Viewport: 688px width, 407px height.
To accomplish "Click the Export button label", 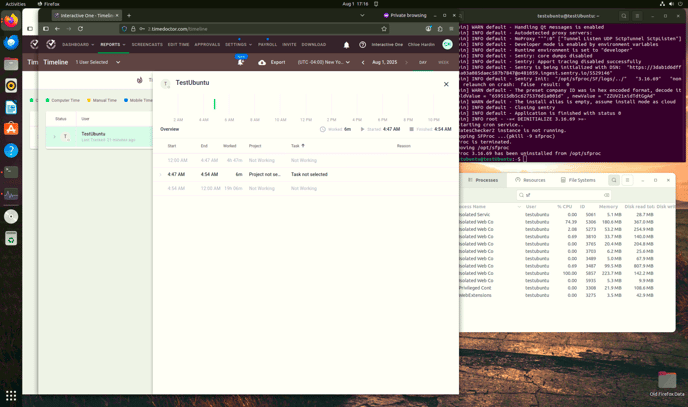I will pos(278,62).
